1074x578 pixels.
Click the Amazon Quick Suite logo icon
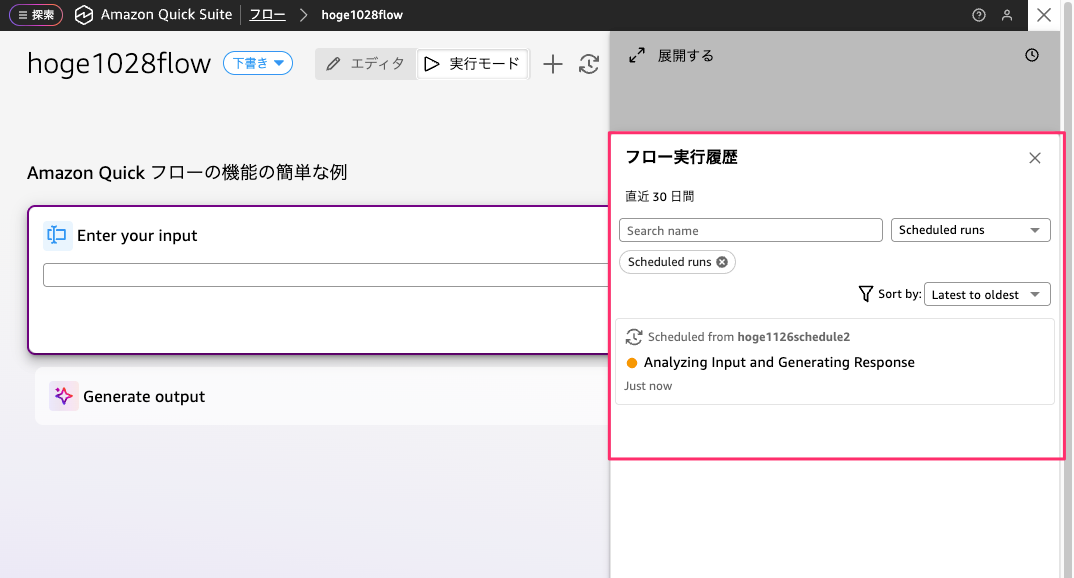click(84, 15)
